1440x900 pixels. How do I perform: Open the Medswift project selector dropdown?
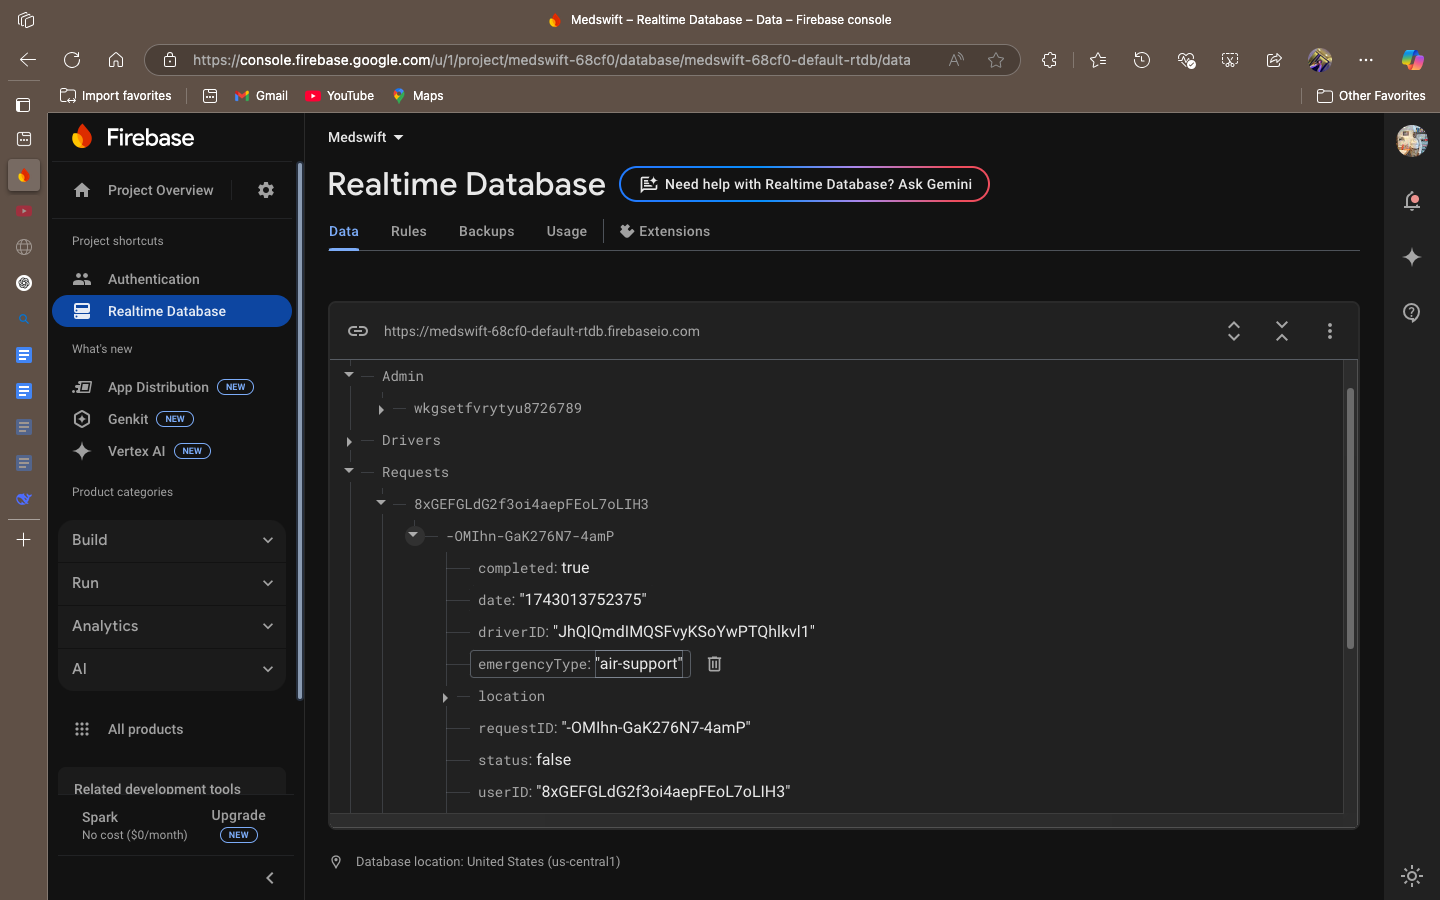click(366, 137)
